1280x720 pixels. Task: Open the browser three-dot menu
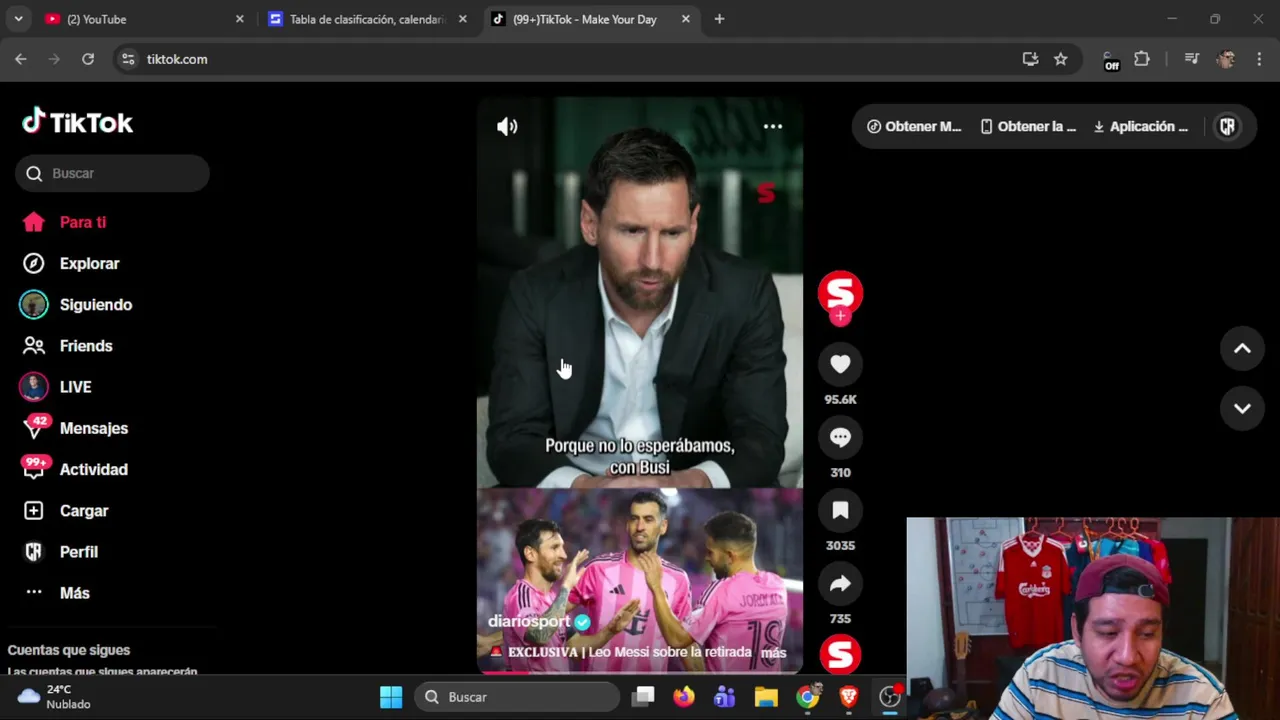(1258, 59)
